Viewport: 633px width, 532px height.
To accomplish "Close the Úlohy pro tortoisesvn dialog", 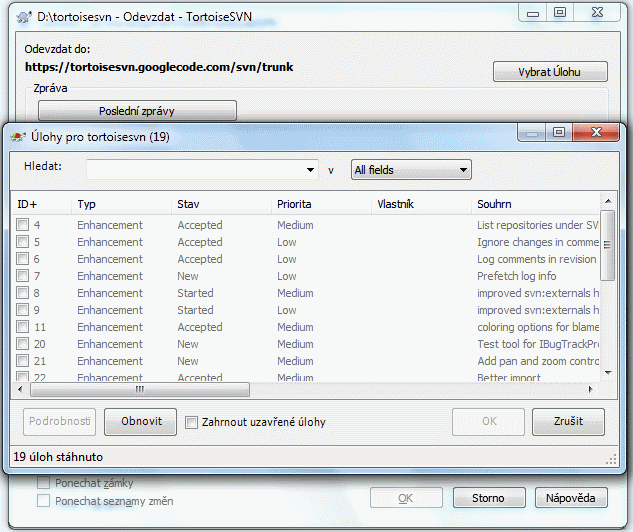I will 596,132.
